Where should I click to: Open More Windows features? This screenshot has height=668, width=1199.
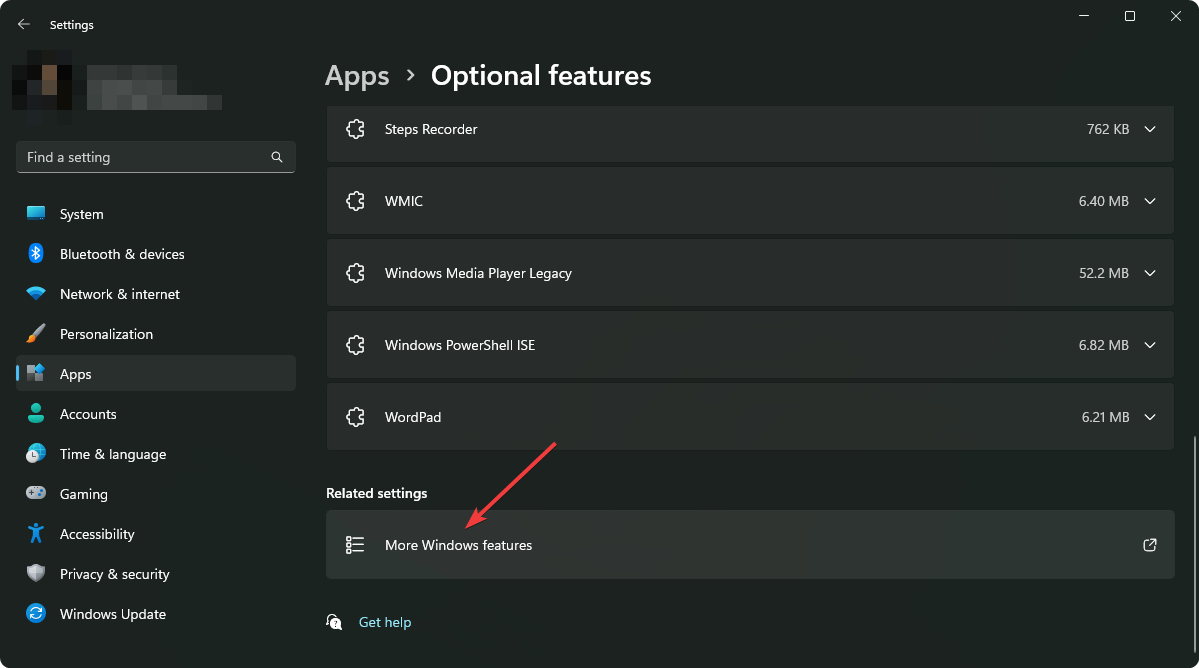coord(750,544)
